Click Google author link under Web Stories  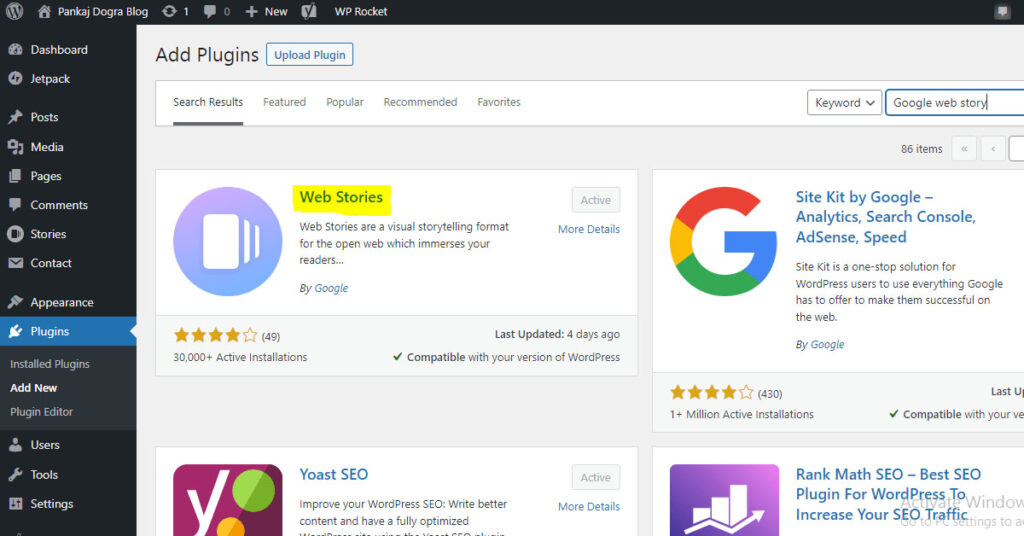(331, 288)
